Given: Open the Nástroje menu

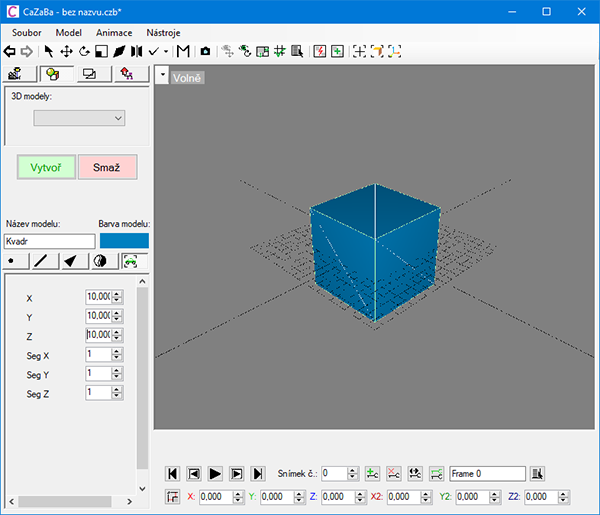Looking at the screenshot, I should [x=163, y=32].
